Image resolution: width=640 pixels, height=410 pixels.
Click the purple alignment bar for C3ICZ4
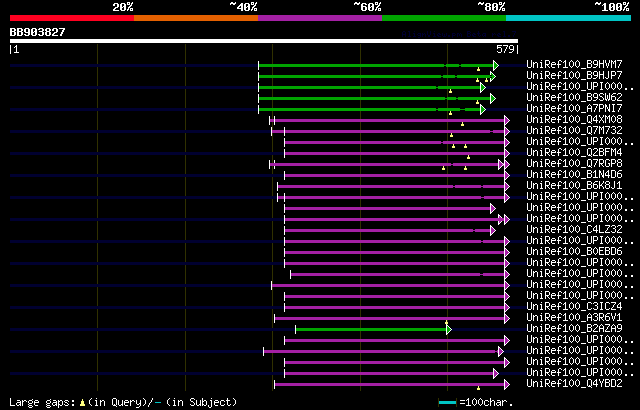[x=395, y=308]
